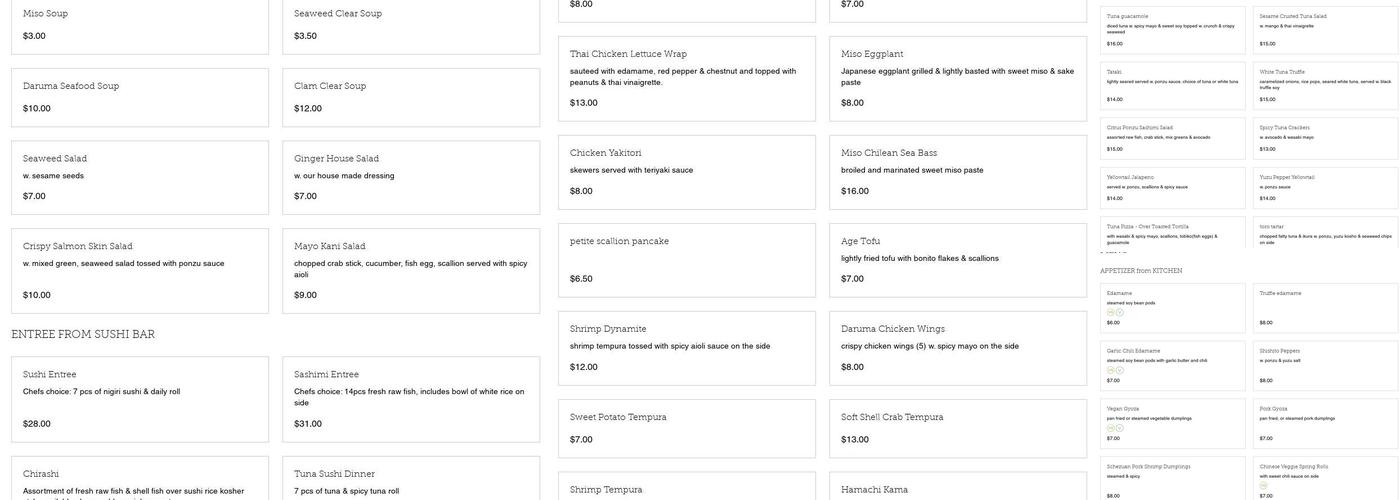Click the right dietary icon under Vegan Gyoza
1400x500 pixels.
pos(1119,428)
